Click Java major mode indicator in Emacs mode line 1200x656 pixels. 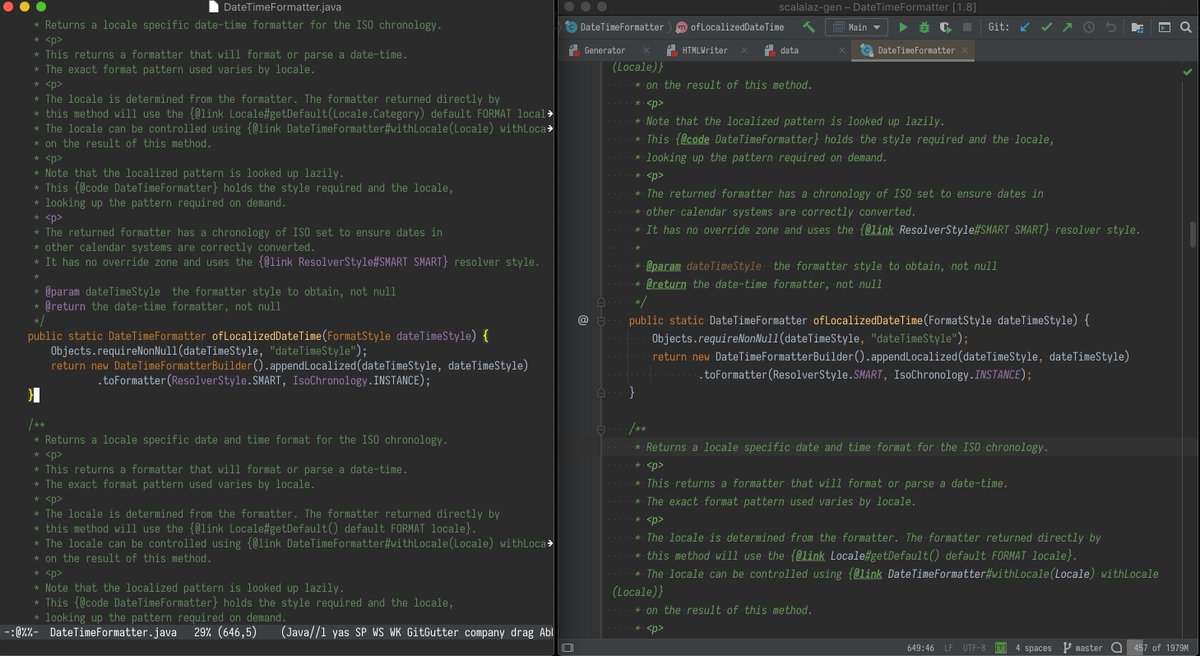(297, 632)
